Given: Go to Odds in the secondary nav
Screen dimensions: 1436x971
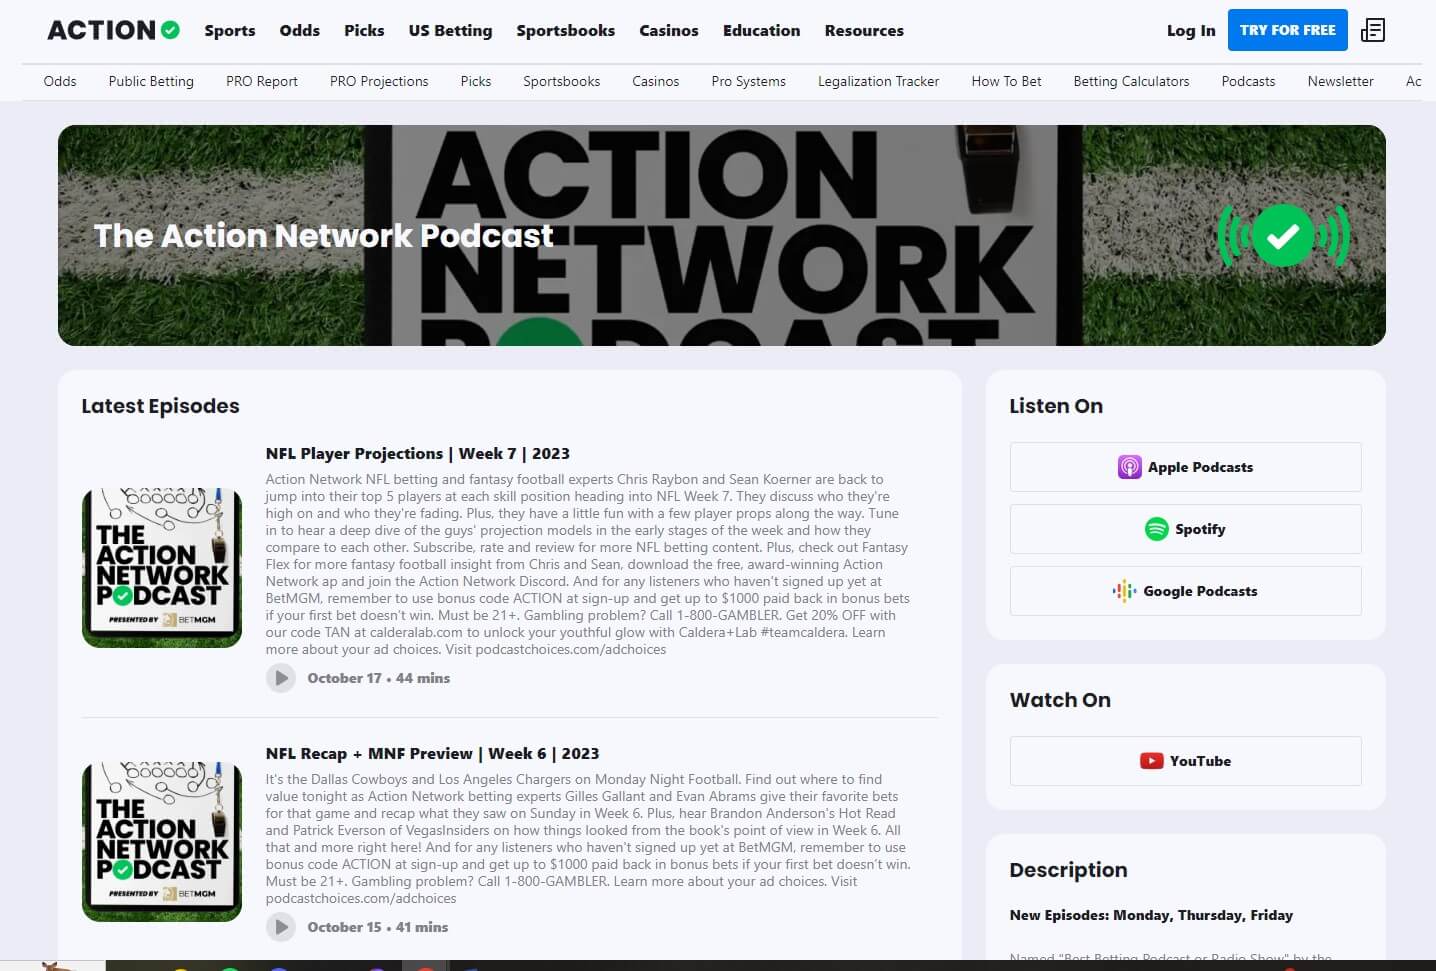Looking at the screenshot, I should pyautogui.click(x=60, y=81).
